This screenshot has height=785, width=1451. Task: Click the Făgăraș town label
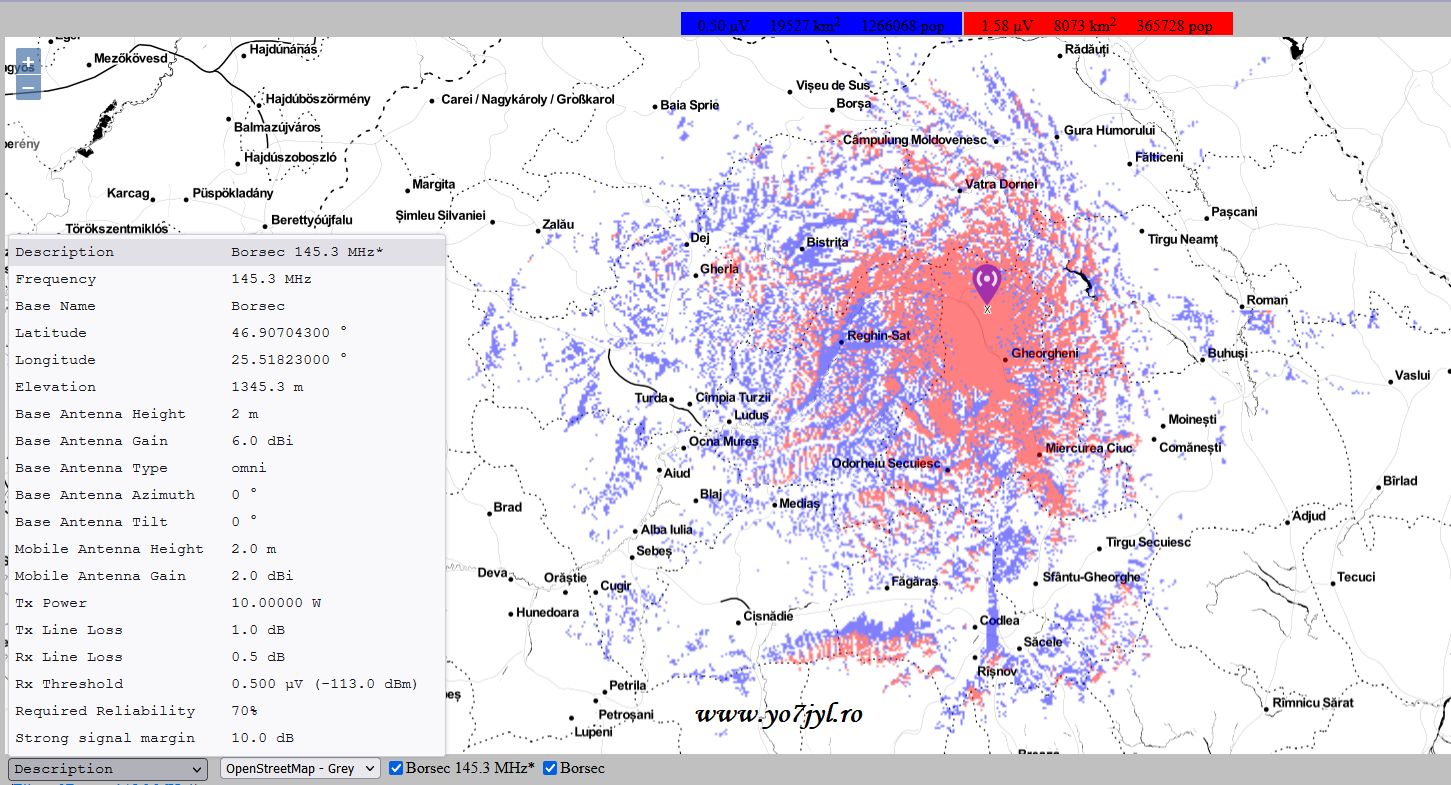(915, 582)
